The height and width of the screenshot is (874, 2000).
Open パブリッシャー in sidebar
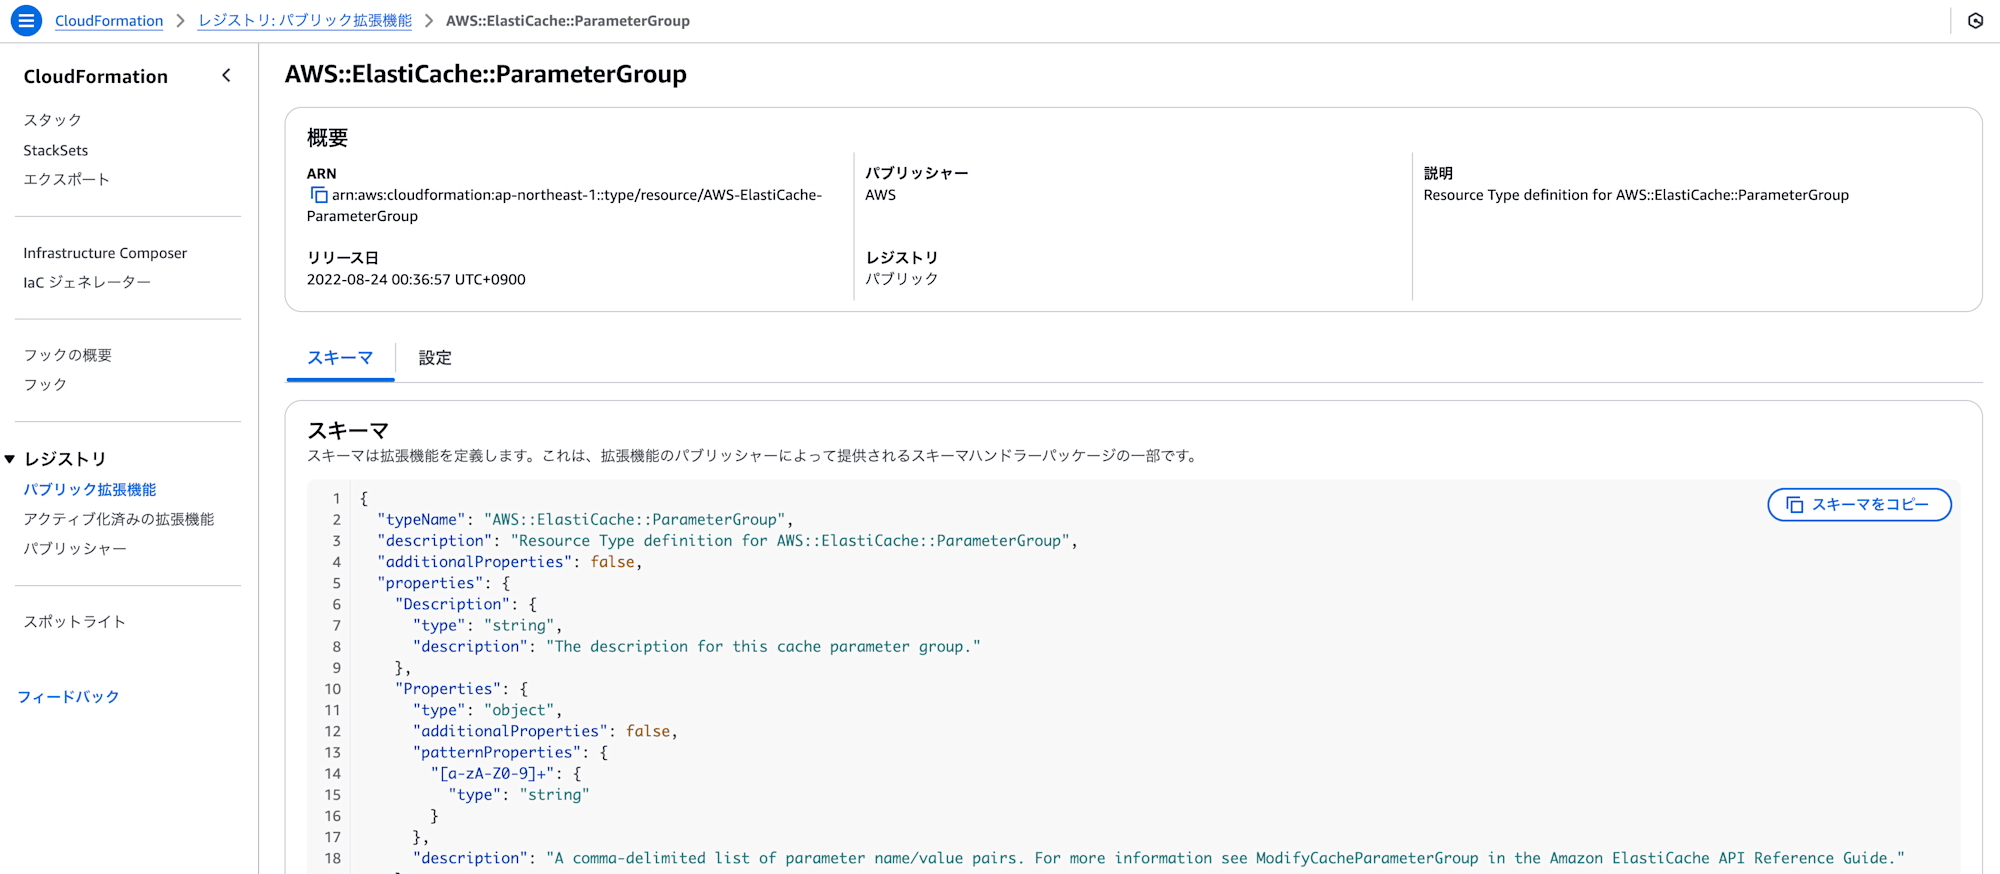tap(75, 548)
